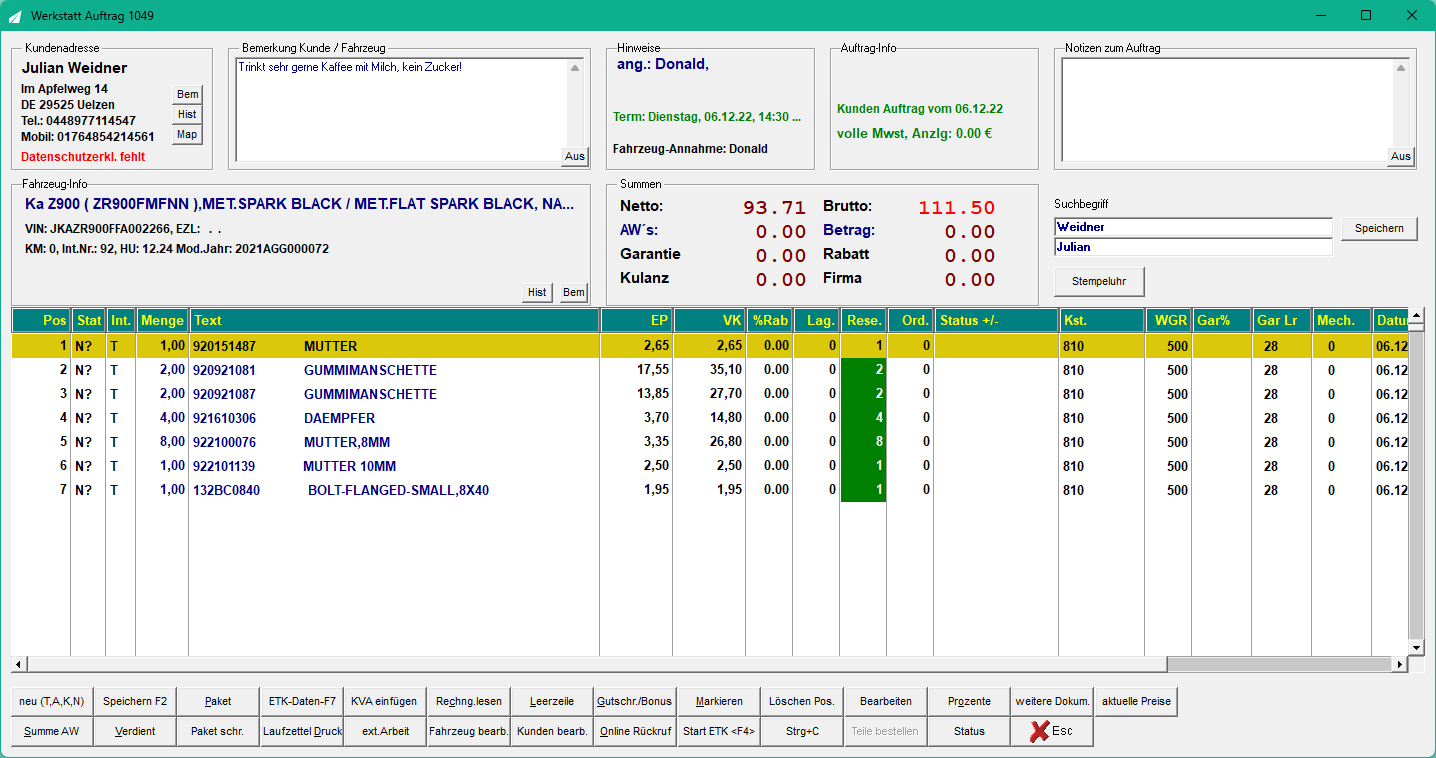Click KVA einfügen
The width and height of the screenshot is (1436, 758).
pos(385,702)
